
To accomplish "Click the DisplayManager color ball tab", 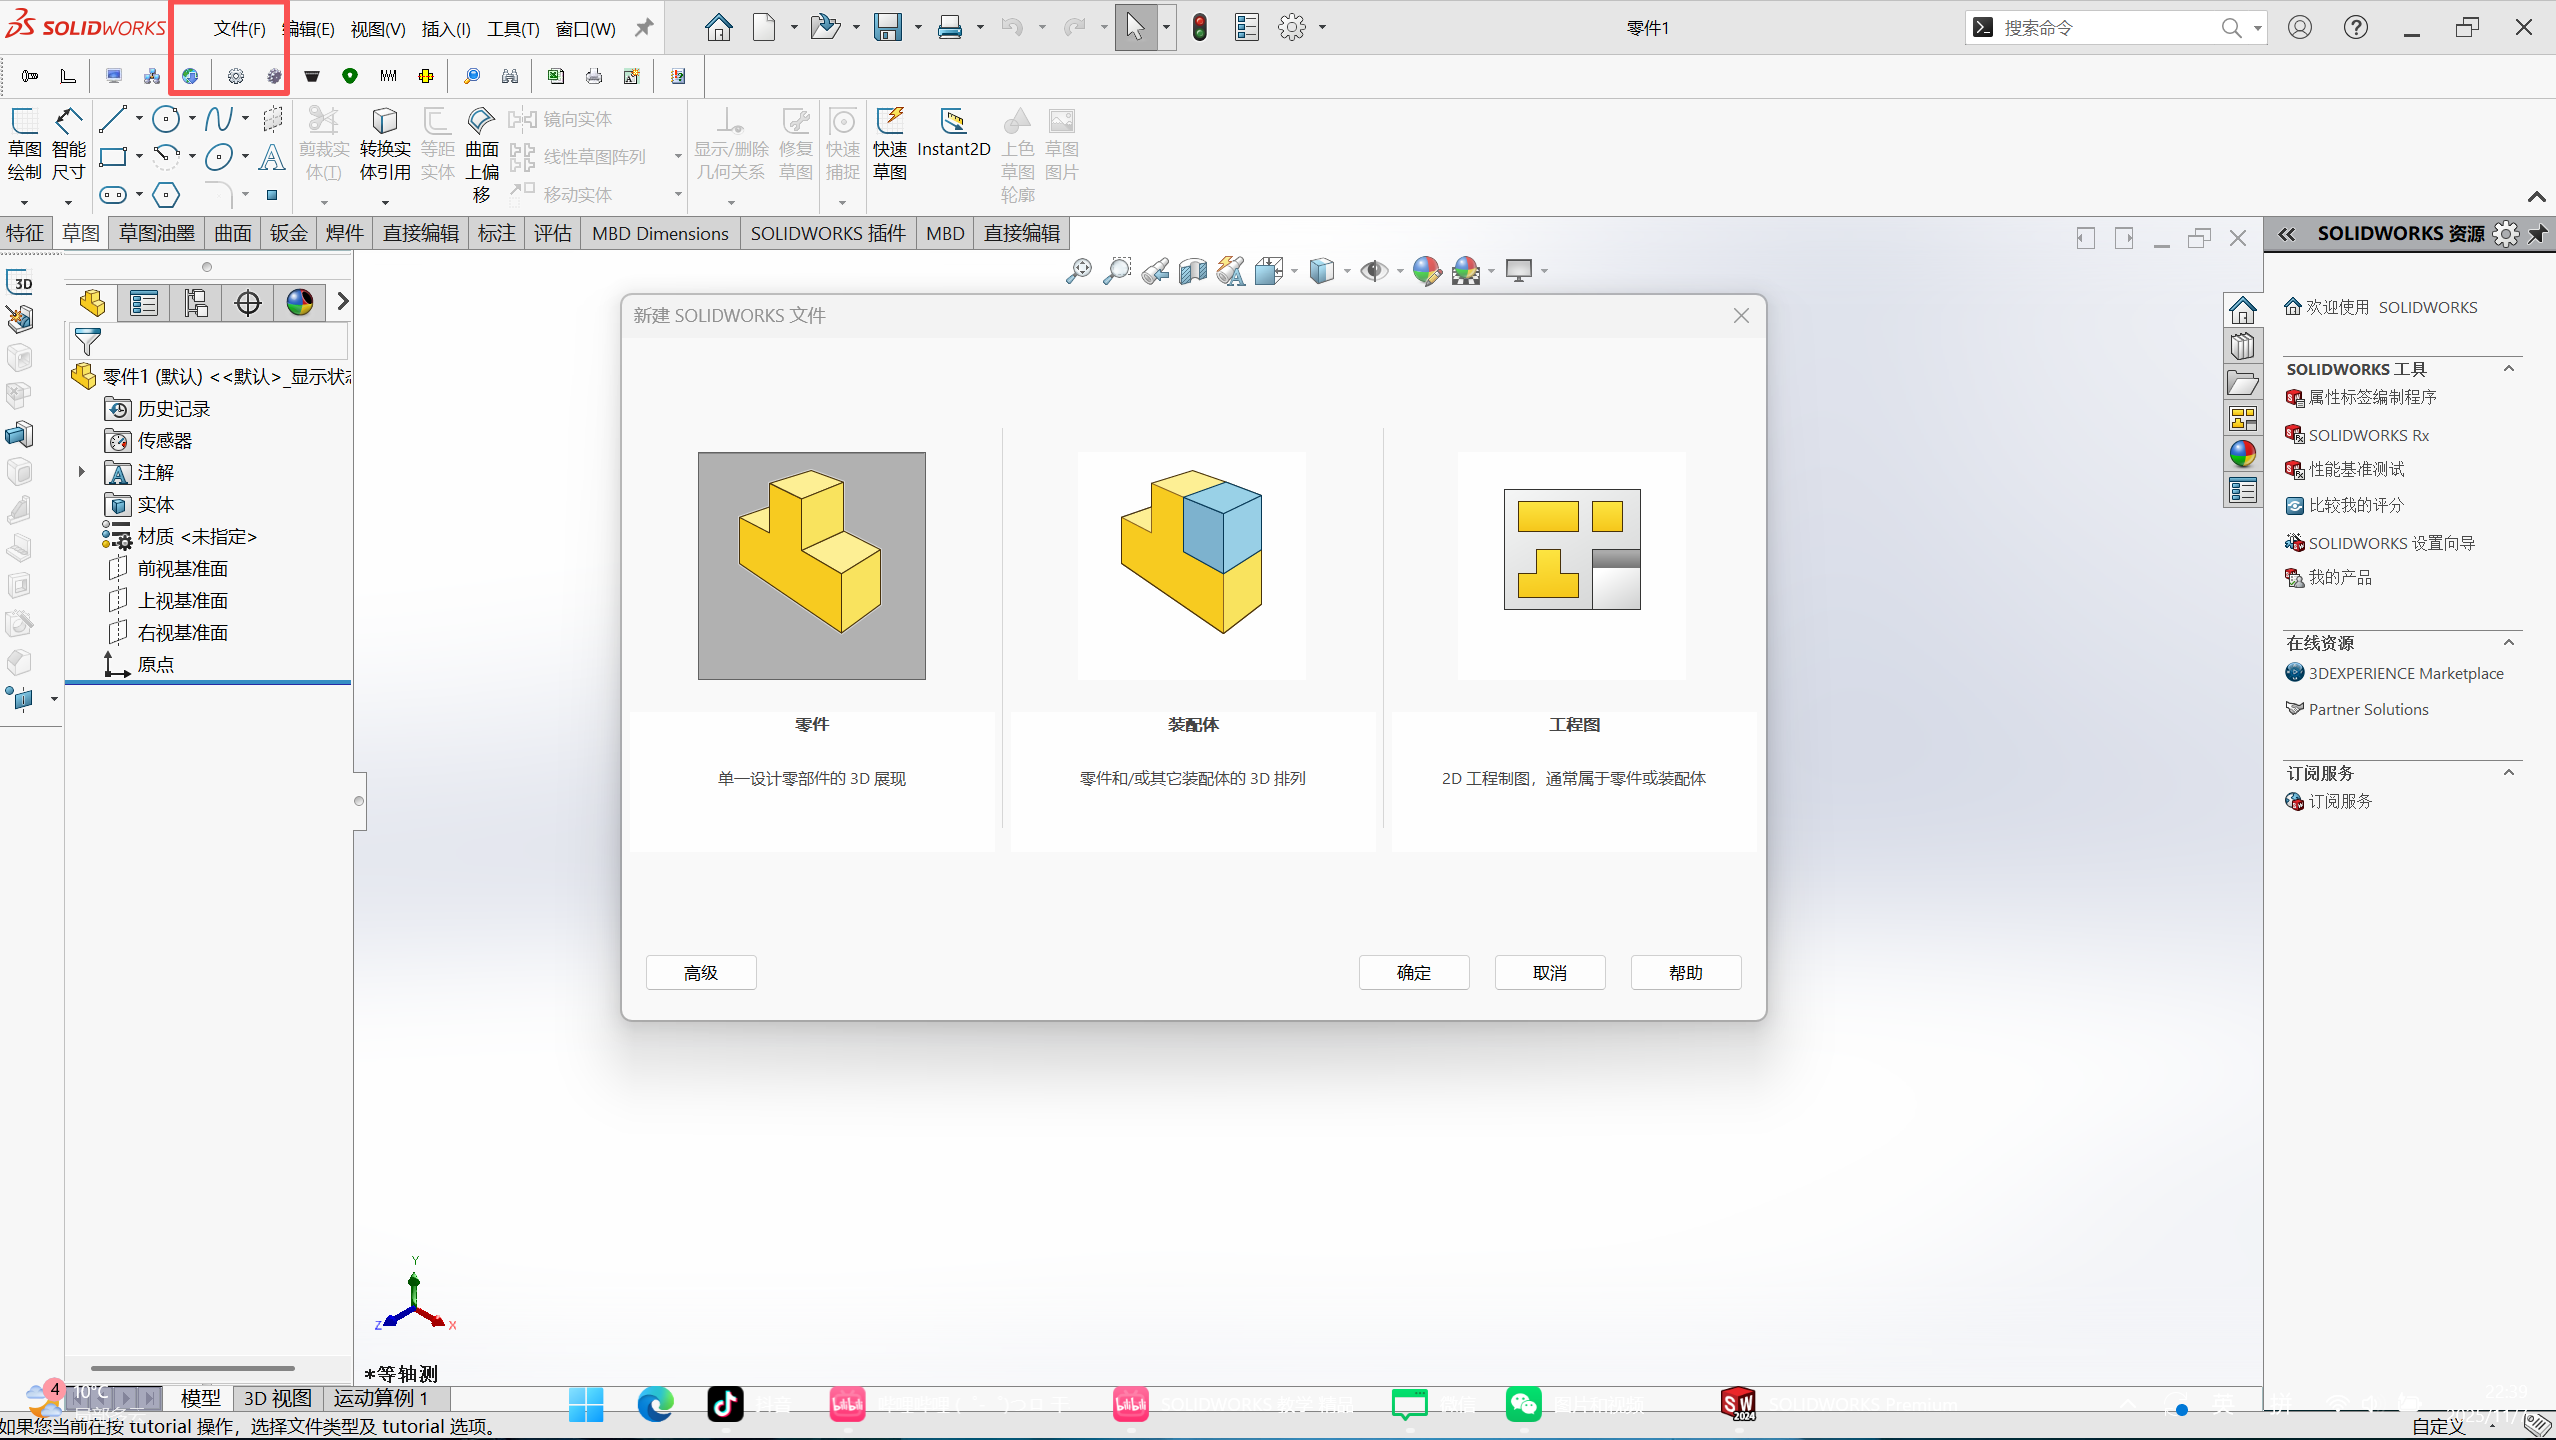I will tap(299, 302).
